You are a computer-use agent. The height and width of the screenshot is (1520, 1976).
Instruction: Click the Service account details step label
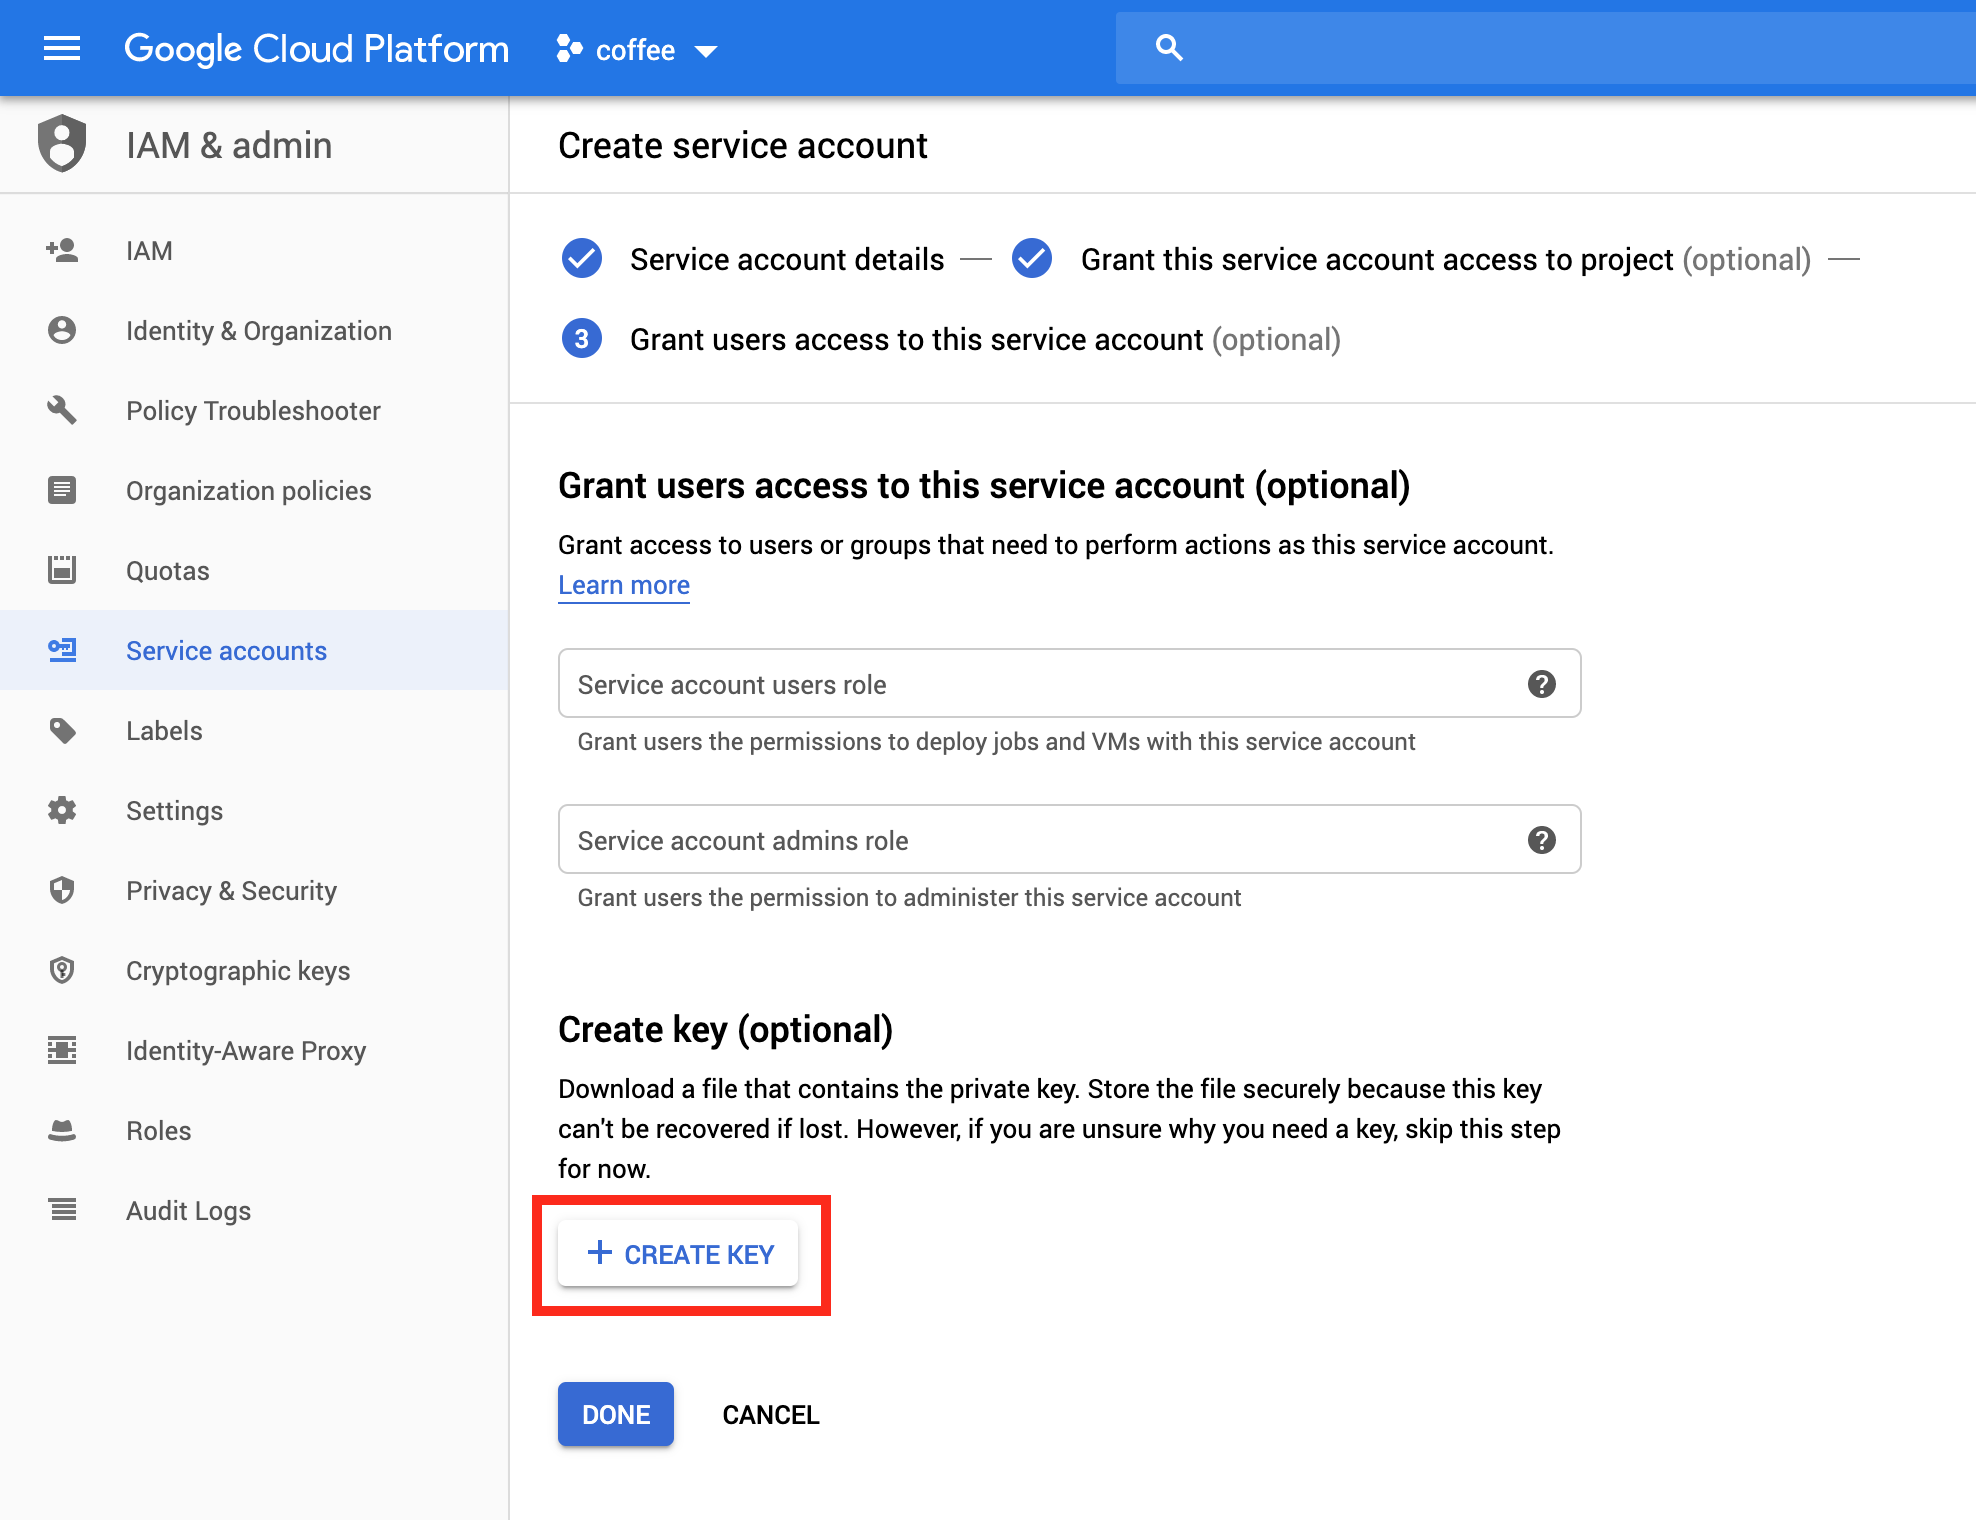click(x=787, y=259)
